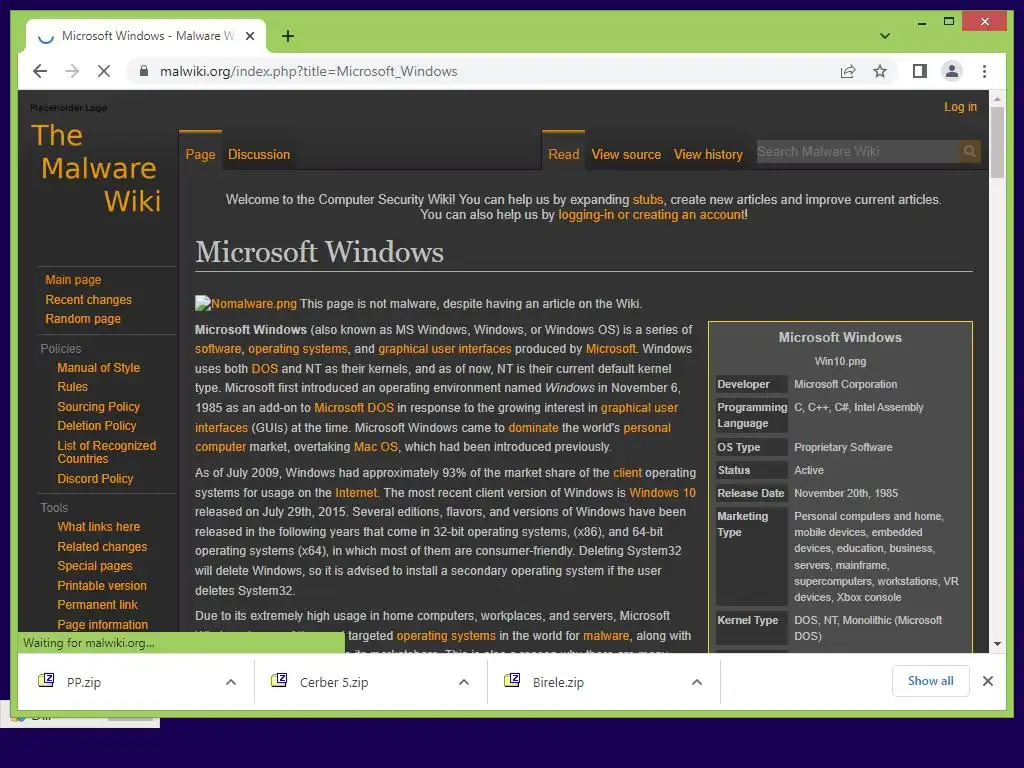Open Special pages

(x=95, y=566)
